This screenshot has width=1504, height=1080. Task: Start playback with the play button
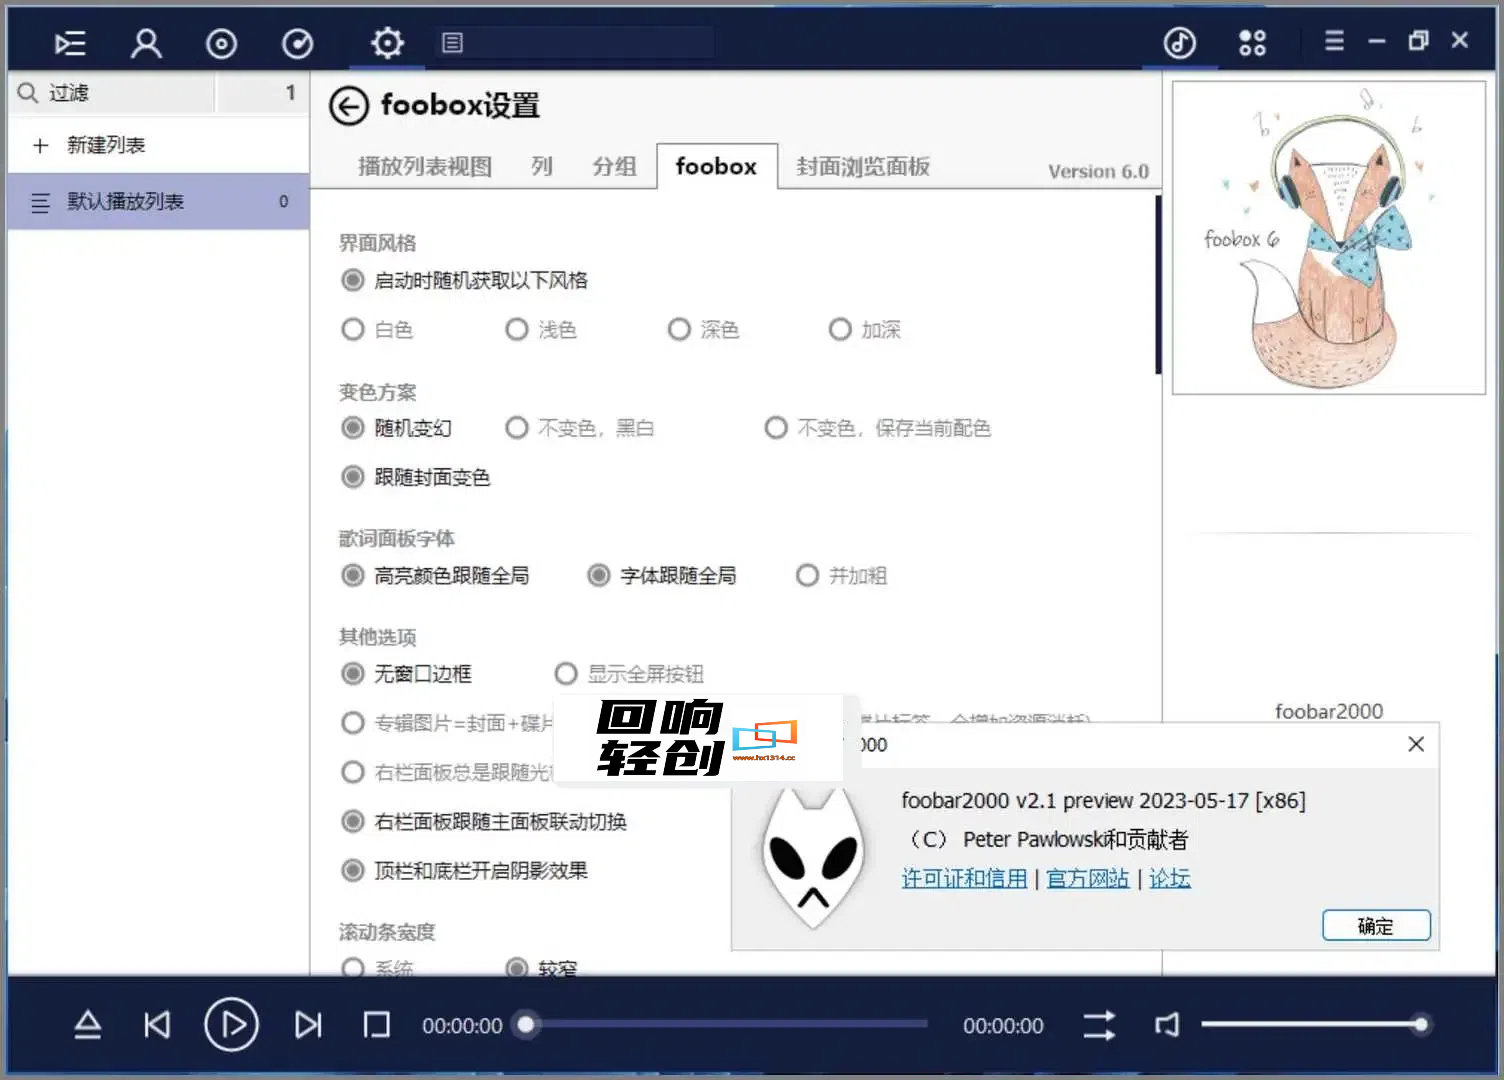click(x=232, y=1025)
